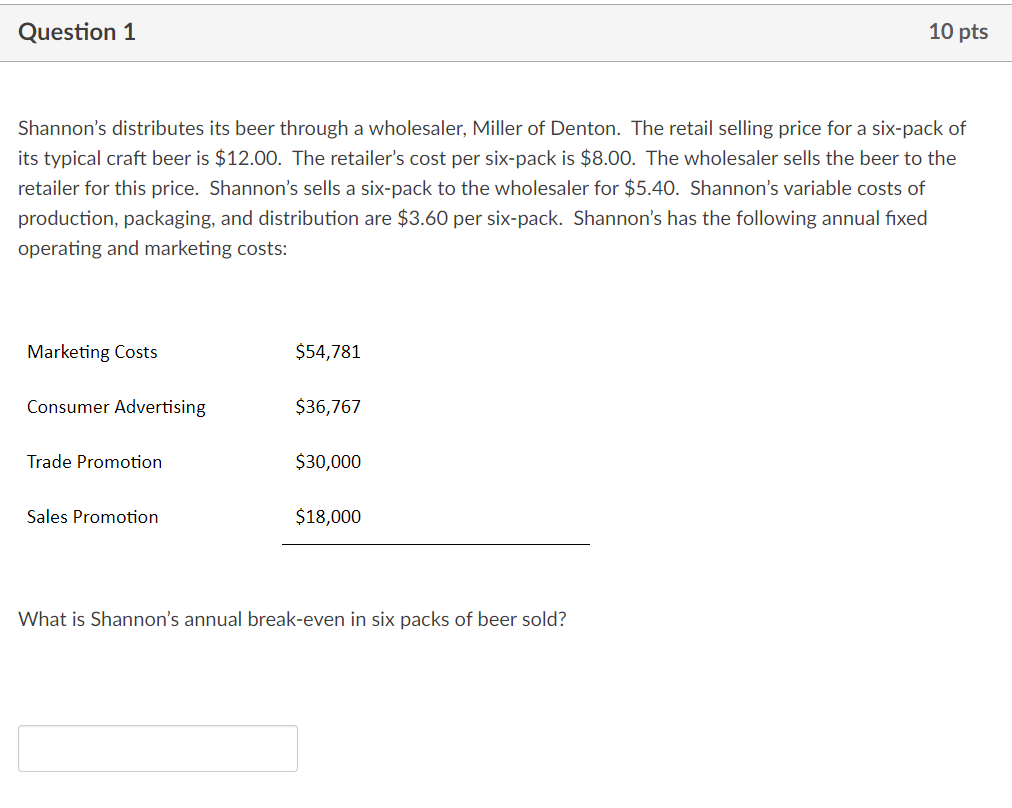Screen dimensions: 1012x808
Task: Click the answer input box
Action: (x=158, y=748)
